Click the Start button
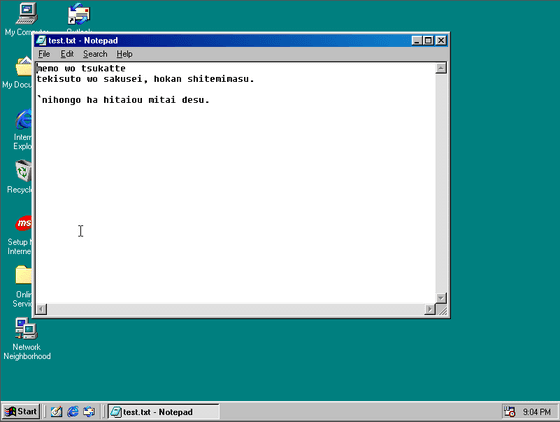Viewport: 560px width, 422px height. 21,412
